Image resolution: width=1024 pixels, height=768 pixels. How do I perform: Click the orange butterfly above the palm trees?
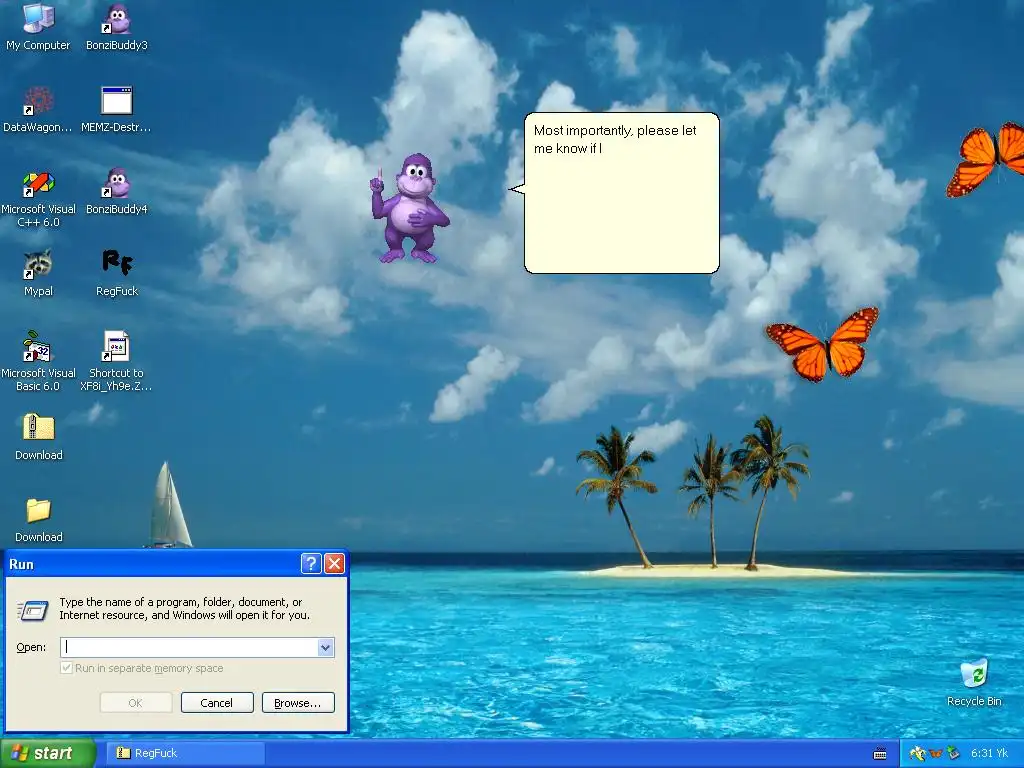coord(824,344)
